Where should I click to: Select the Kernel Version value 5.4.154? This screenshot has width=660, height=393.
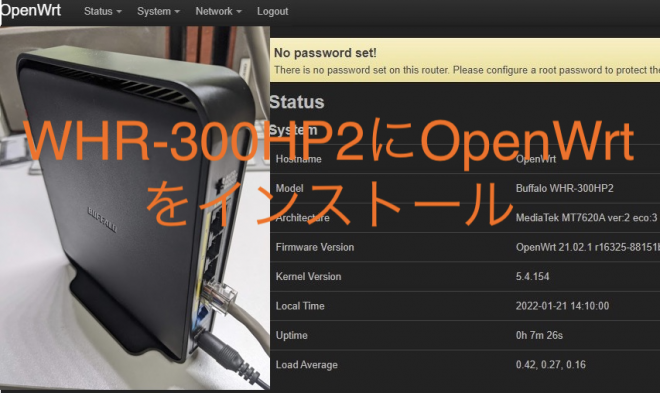532,276
